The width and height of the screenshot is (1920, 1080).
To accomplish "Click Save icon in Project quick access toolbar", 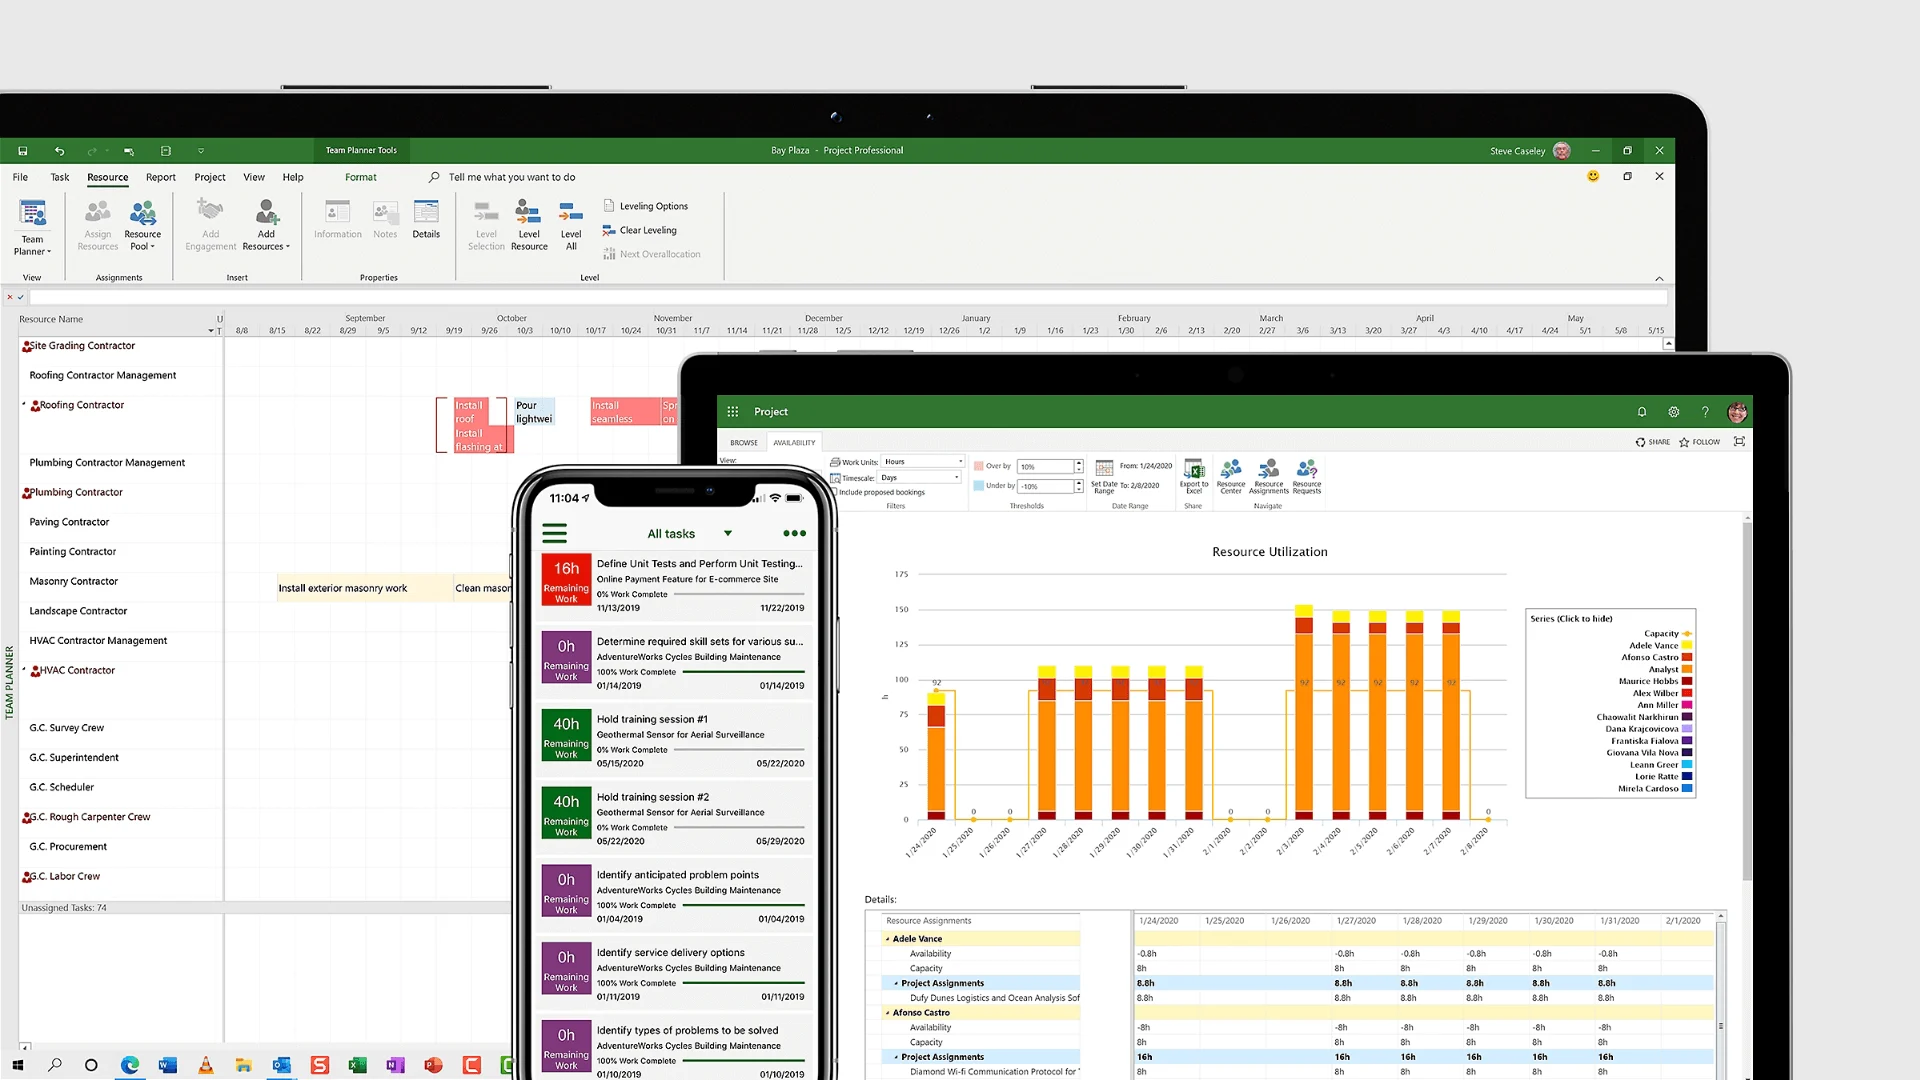I will click(22, 151).
